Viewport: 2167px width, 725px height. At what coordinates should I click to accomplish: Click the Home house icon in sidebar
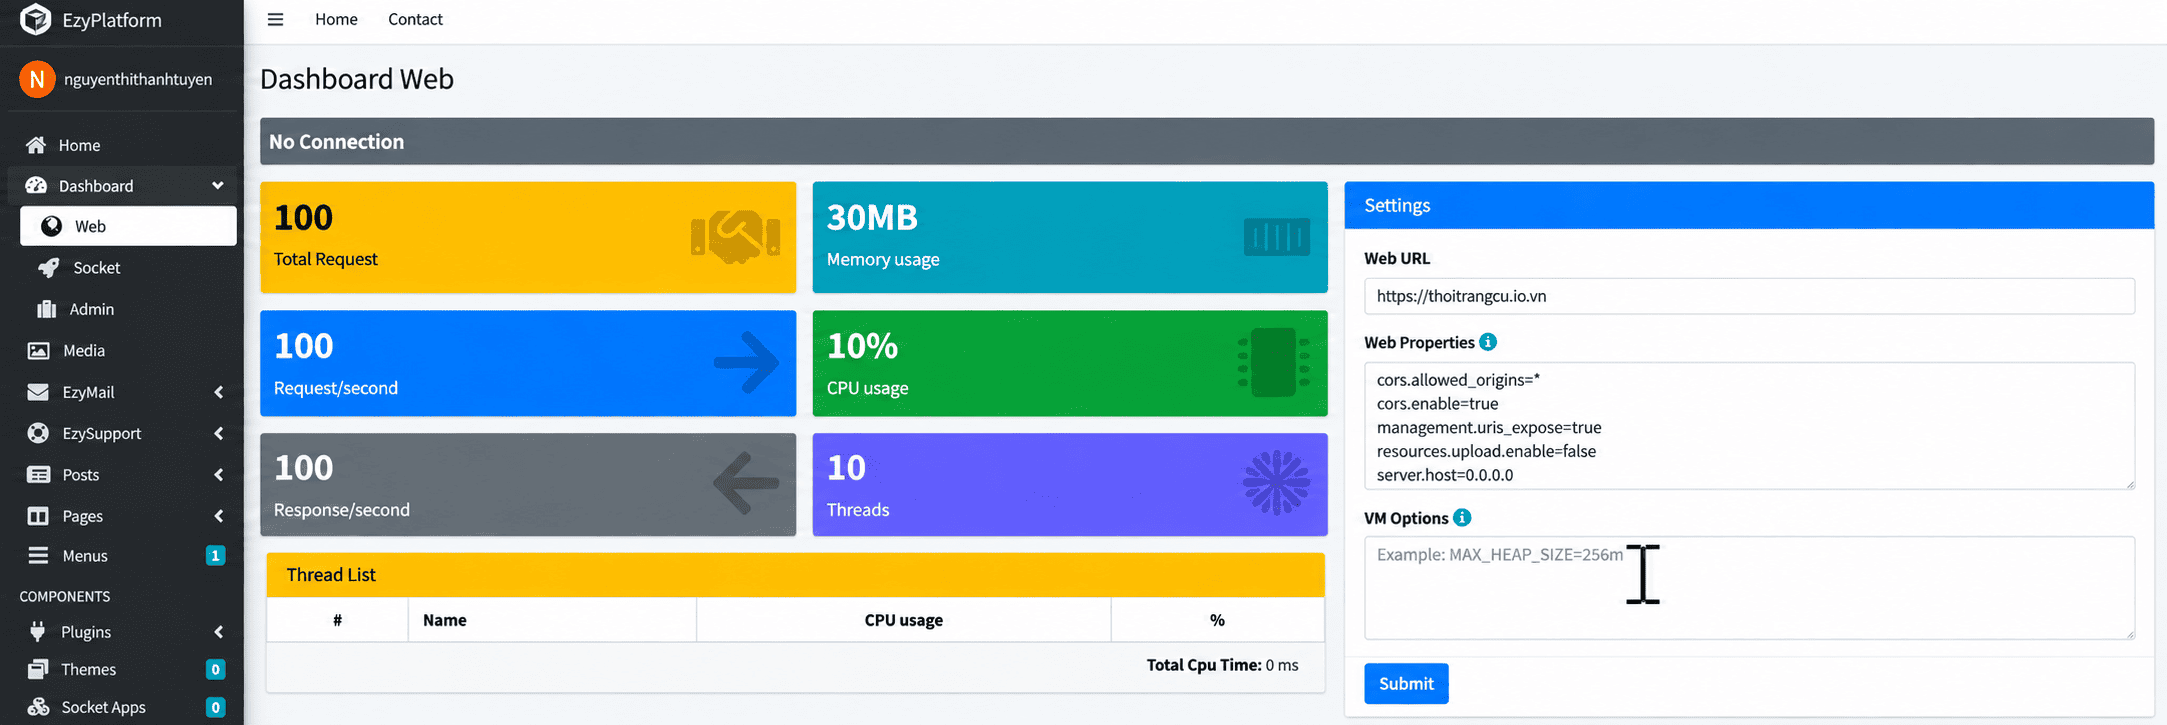tap(36, 145)
